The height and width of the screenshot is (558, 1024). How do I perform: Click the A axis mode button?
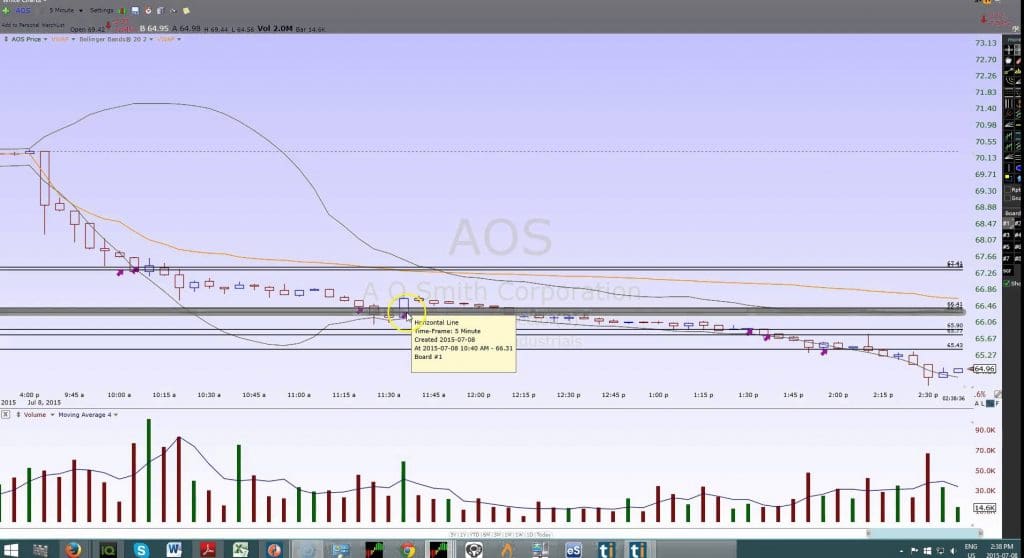point(977,404)
